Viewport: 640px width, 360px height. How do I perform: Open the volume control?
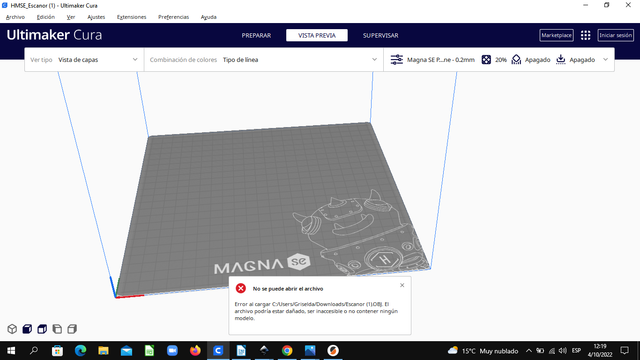[x=563, y=351]
